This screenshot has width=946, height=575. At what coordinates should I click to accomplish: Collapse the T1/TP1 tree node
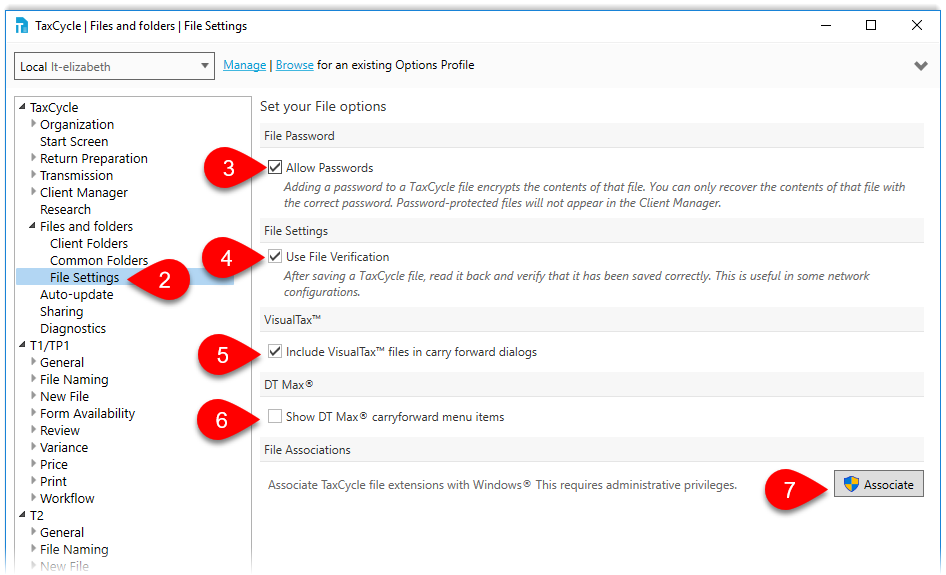(x=22, y=345)
